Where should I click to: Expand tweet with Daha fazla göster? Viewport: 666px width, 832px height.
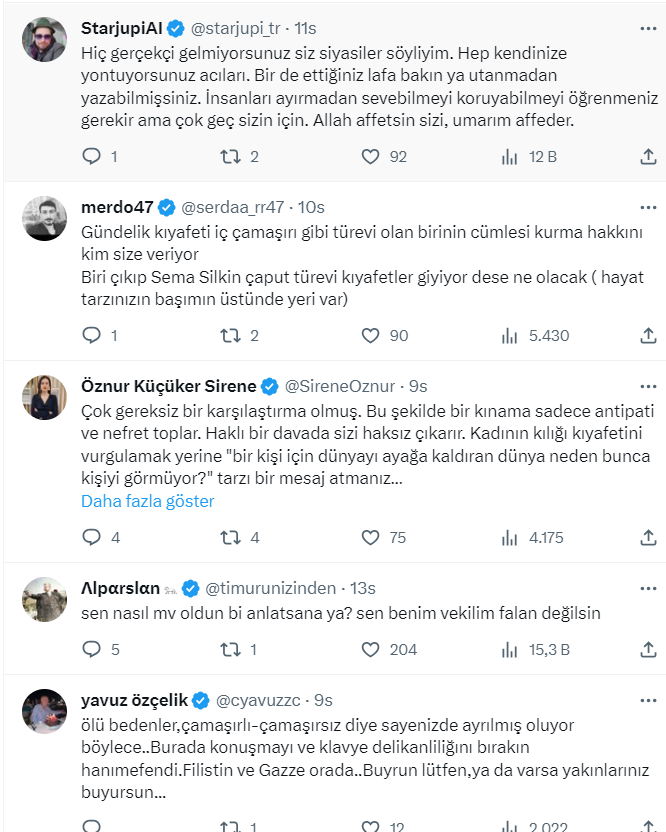tap(148, 501)
